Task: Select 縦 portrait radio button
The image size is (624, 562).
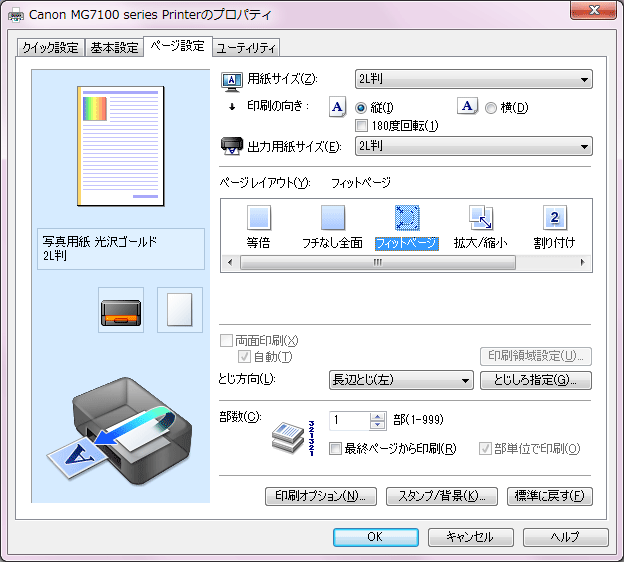Action: click(361, 107)
